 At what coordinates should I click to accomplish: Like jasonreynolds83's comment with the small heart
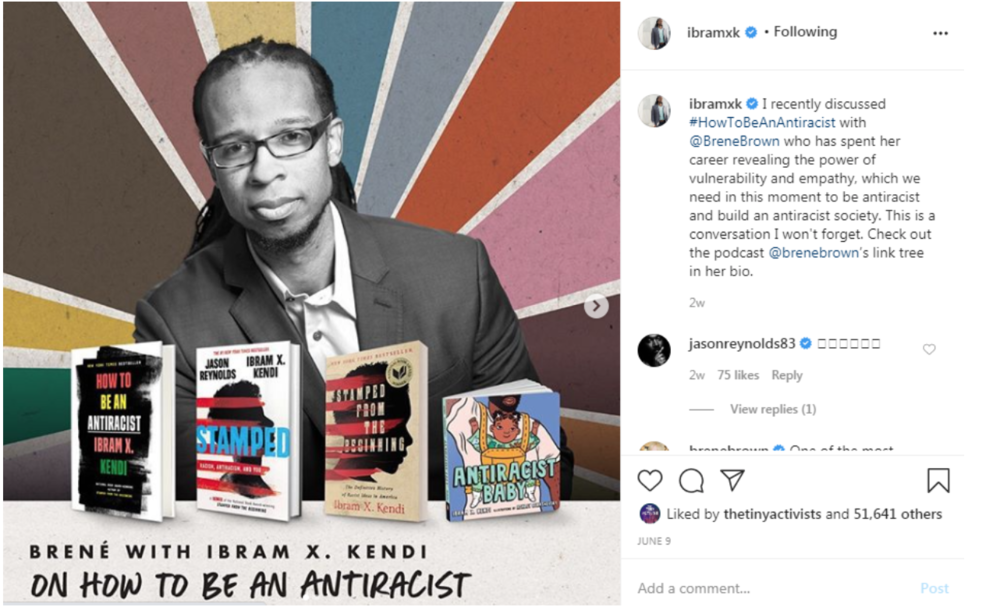(929, 349)
